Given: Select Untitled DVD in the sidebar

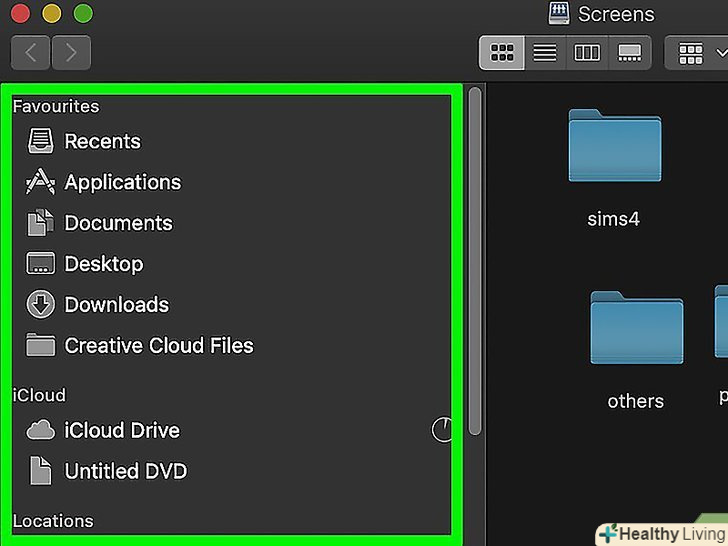Looking at the screenshot, I should 125,471.
